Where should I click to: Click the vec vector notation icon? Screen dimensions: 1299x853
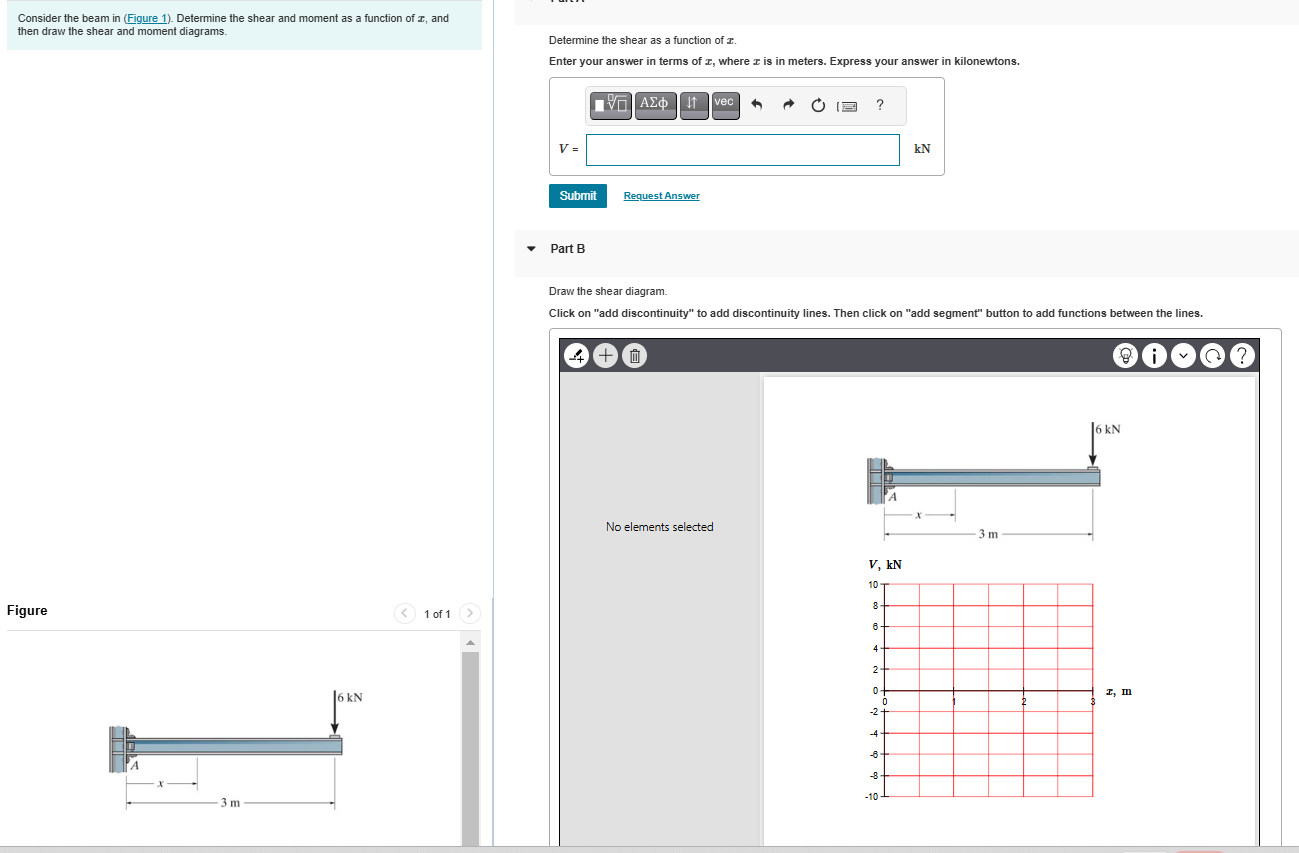(724, 105)
